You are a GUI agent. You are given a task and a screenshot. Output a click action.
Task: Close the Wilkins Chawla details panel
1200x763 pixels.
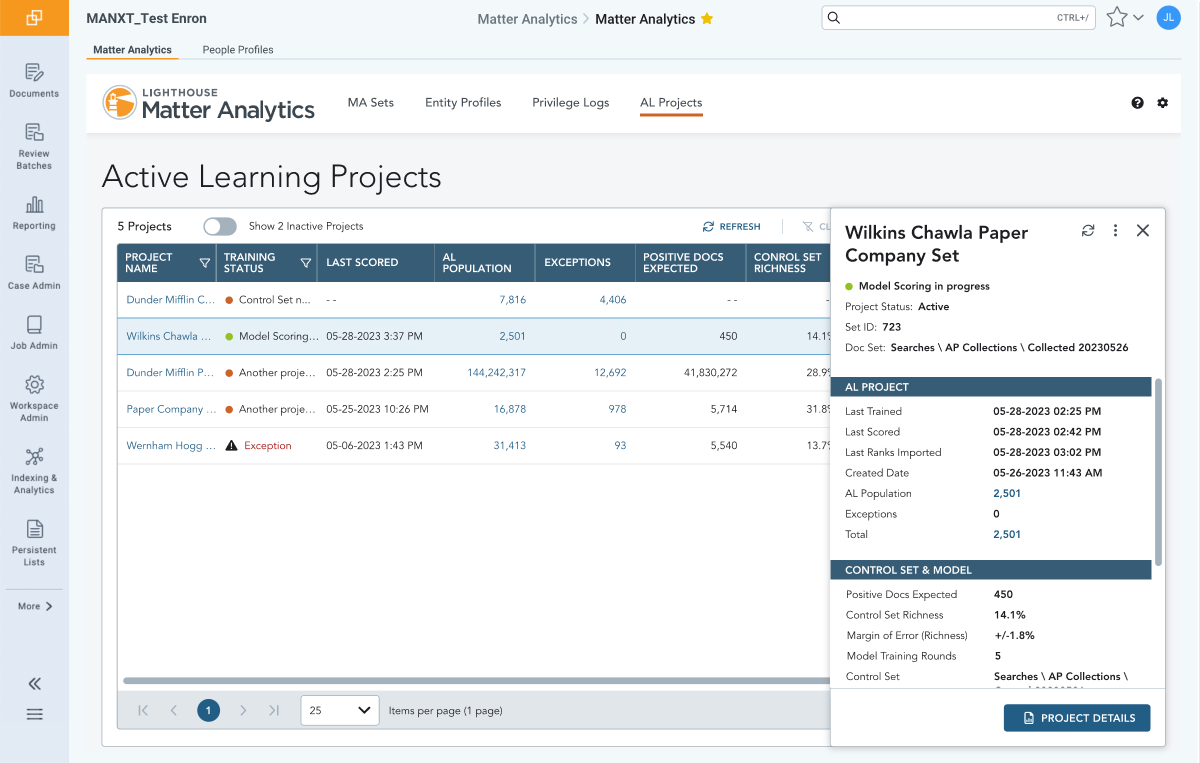(1143, 231)
